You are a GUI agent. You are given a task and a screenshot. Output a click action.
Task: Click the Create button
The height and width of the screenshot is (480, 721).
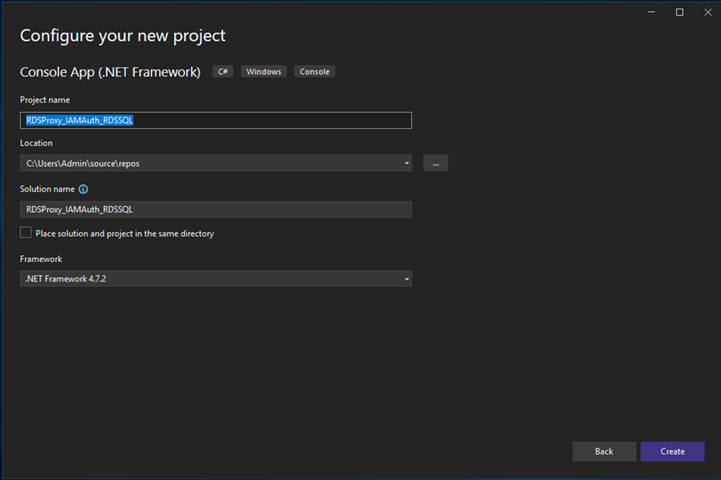[x=672, y=451]
